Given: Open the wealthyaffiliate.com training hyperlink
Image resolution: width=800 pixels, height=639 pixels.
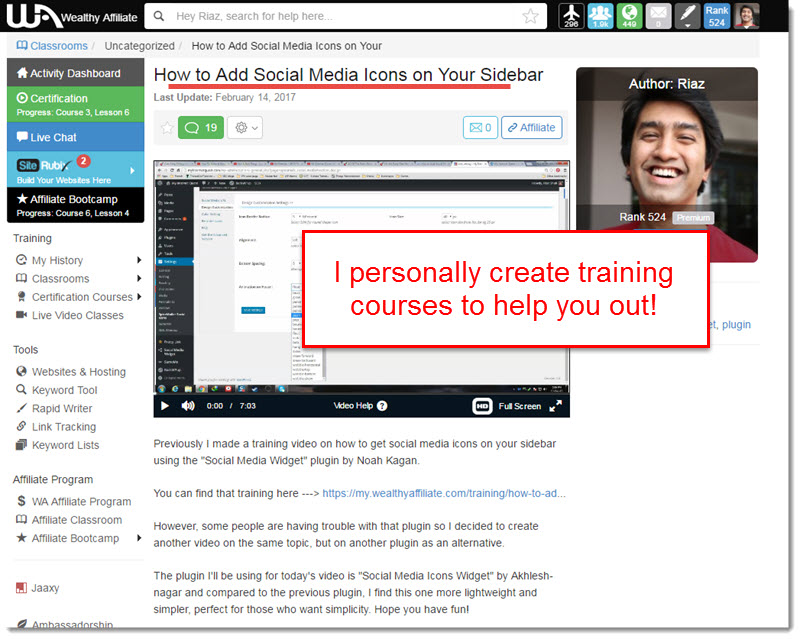Looking at the screenshot, I should pyautogui.click(x=444, y=493).
